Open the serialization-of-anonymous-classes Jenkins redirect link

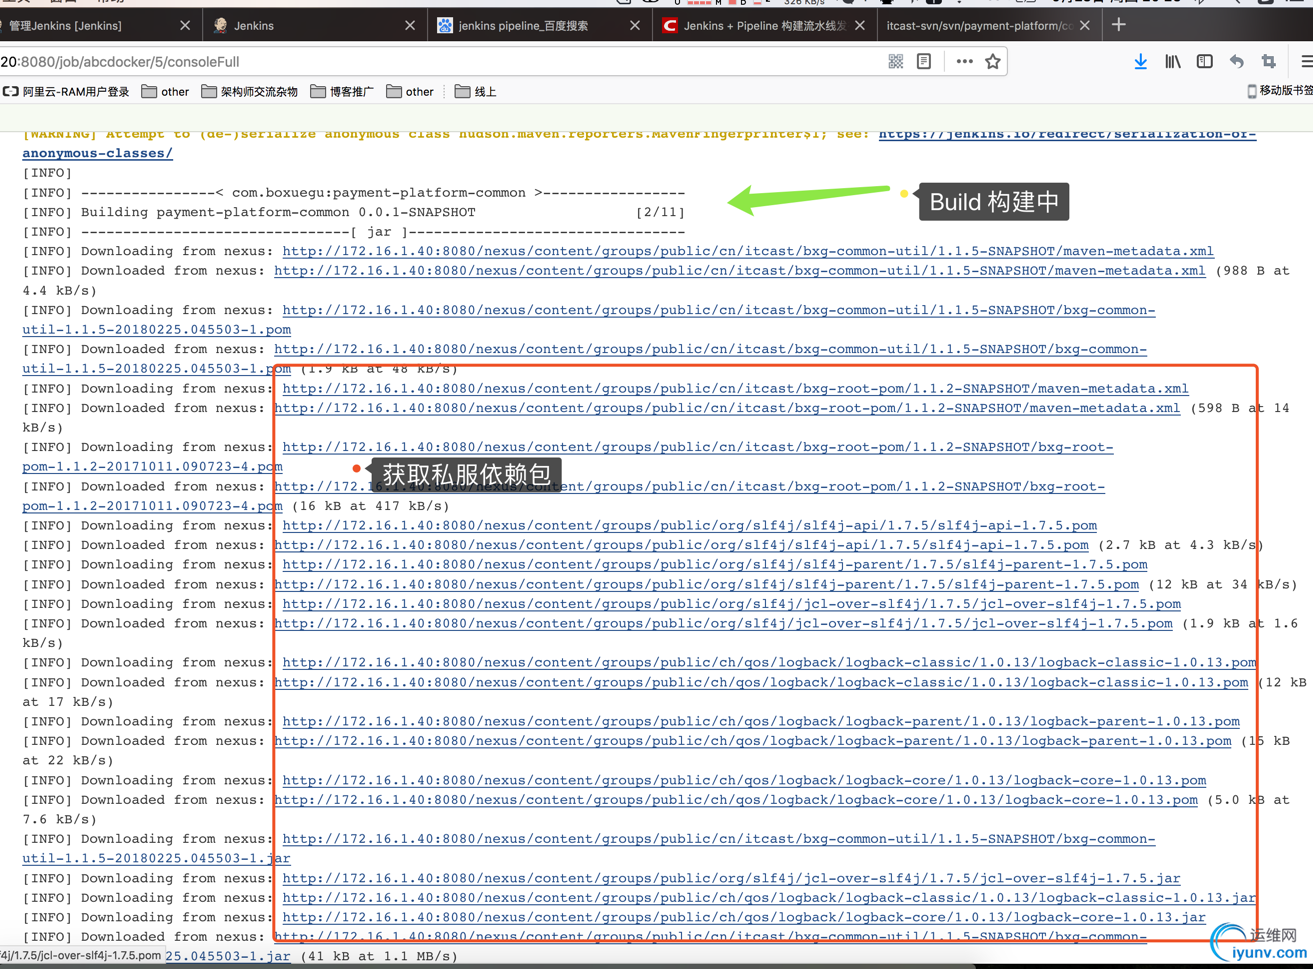(1067, 134)
